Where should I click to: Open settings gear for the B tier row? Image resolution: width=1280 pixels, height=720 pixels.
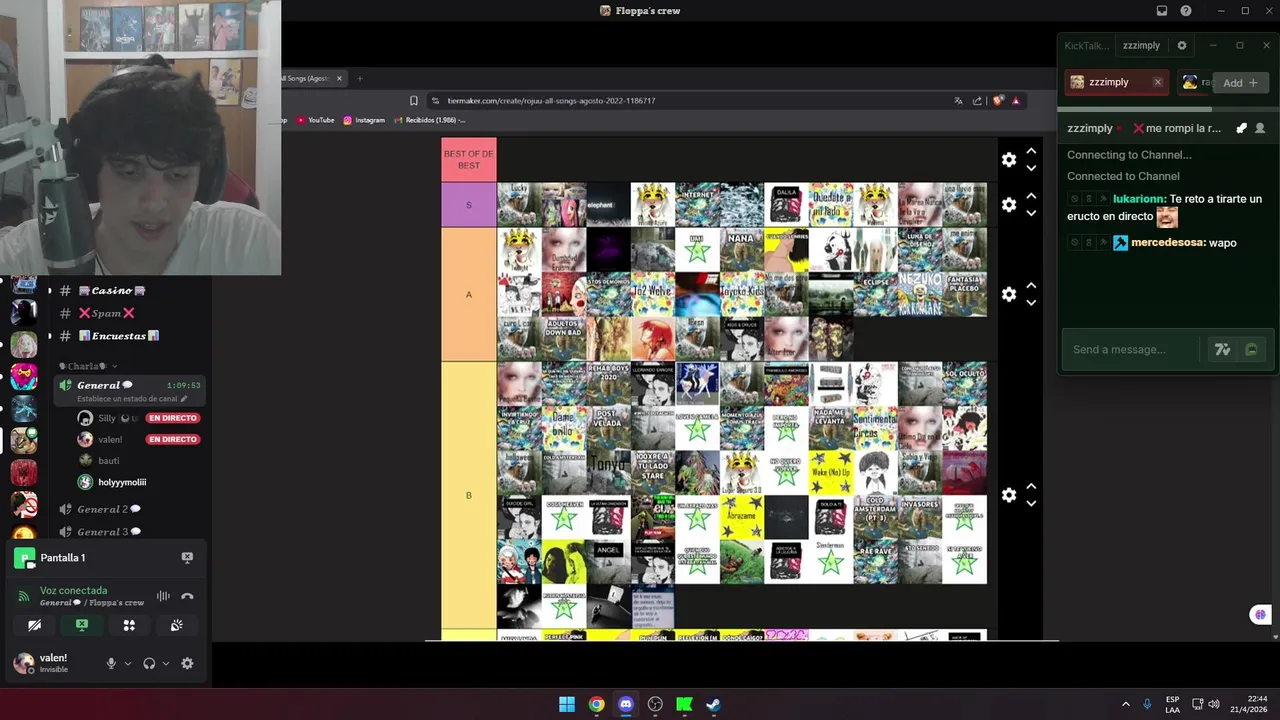click(x=1009, y=495)
